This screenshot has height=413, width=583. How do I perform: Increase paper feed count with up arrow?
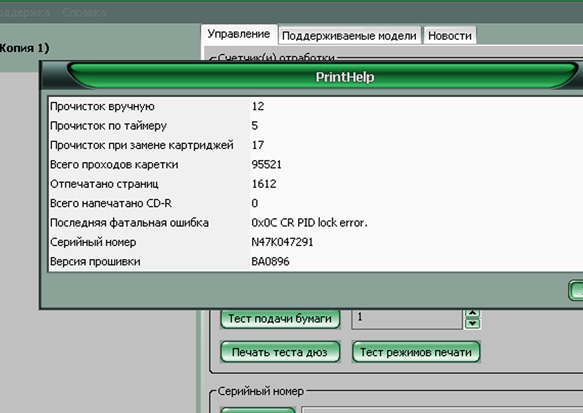tap(472, 313)
